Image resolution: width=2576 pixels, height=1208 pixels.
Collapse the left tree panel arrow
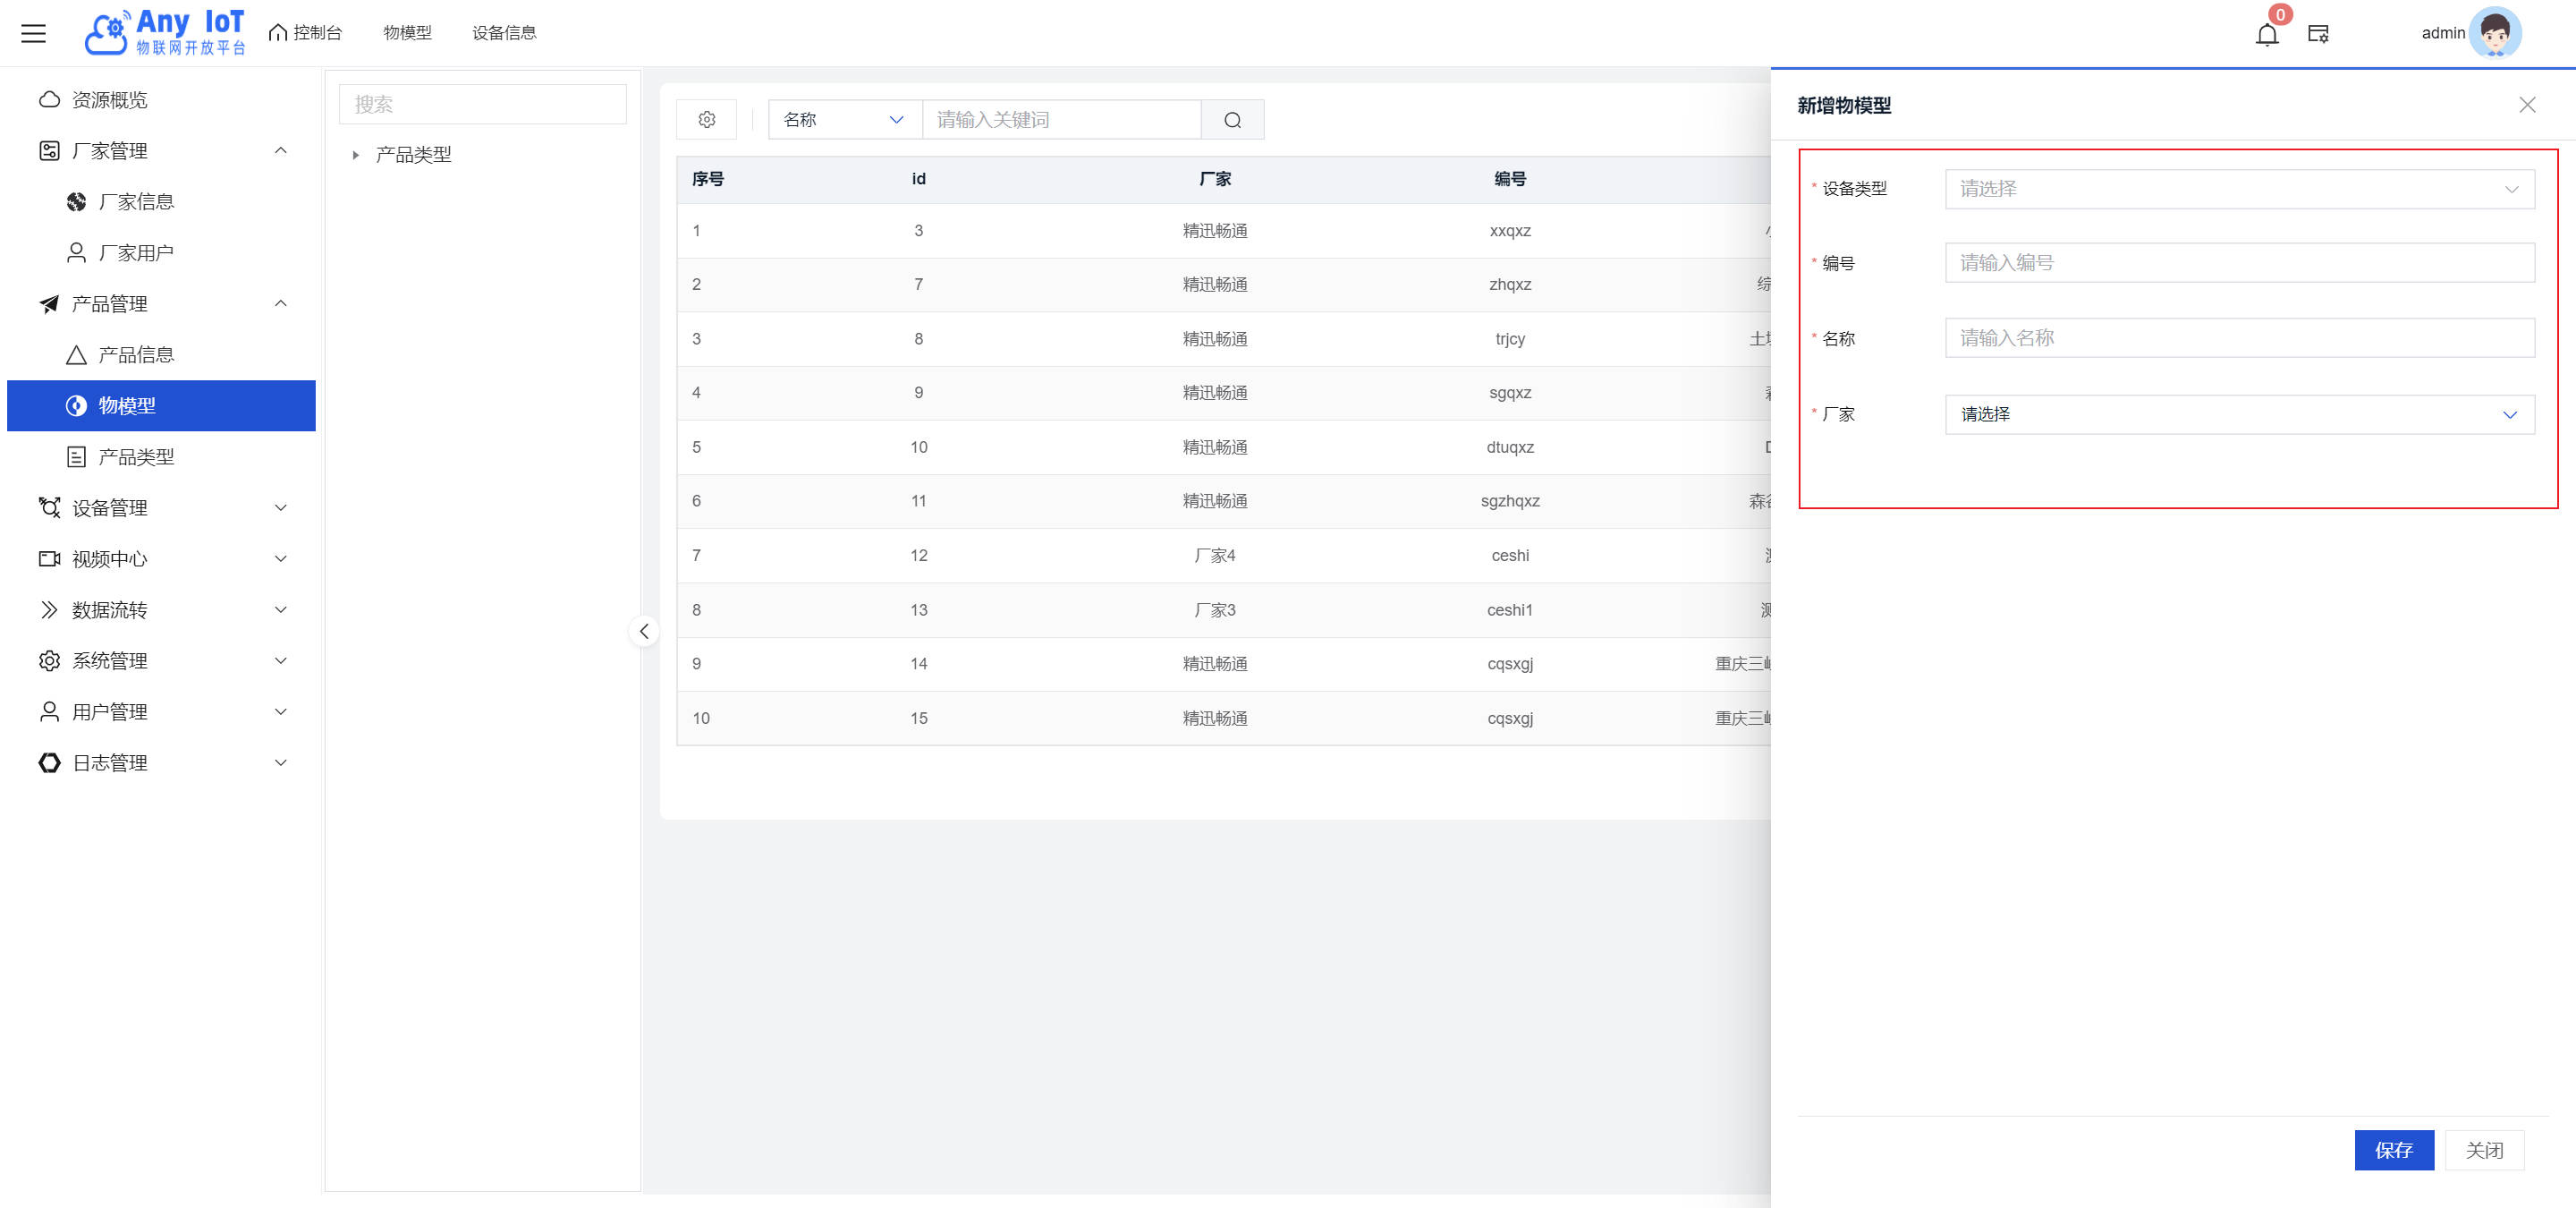pyautogui.click(x=644, y=631)
